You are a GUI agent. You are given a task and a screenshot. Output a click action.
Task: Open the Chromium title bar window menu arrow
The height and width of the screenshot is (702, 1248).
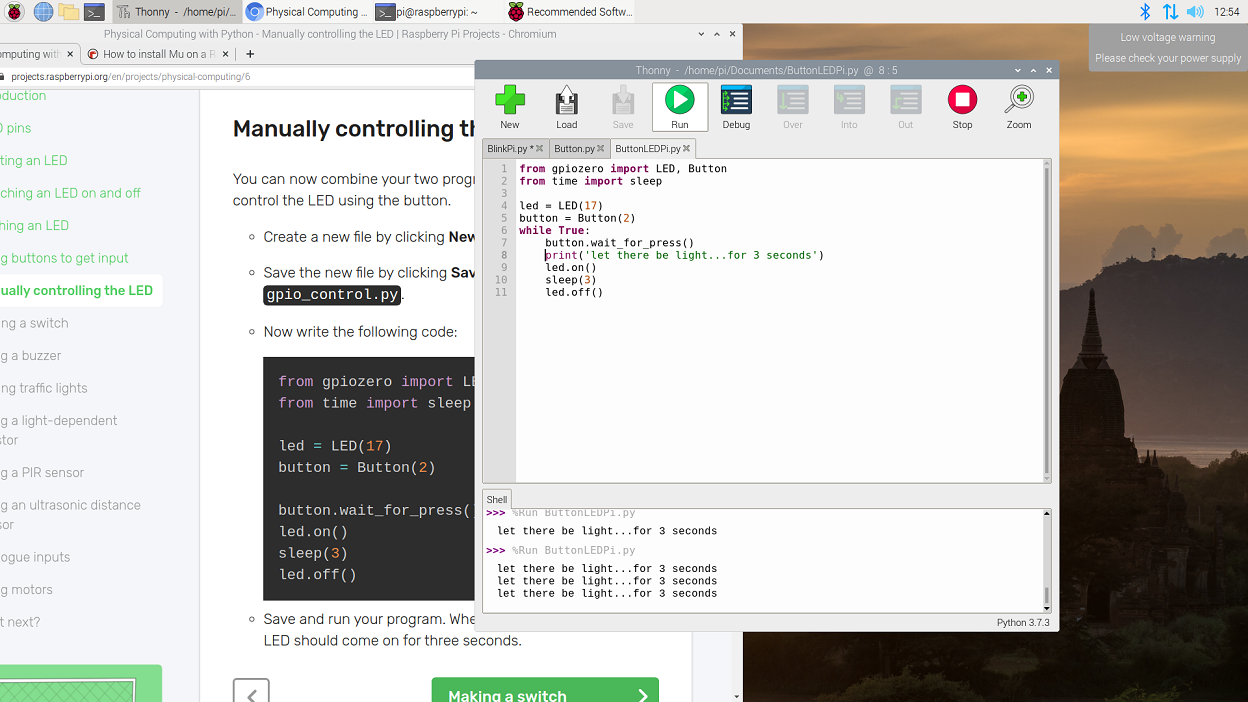tap(701, 34)
